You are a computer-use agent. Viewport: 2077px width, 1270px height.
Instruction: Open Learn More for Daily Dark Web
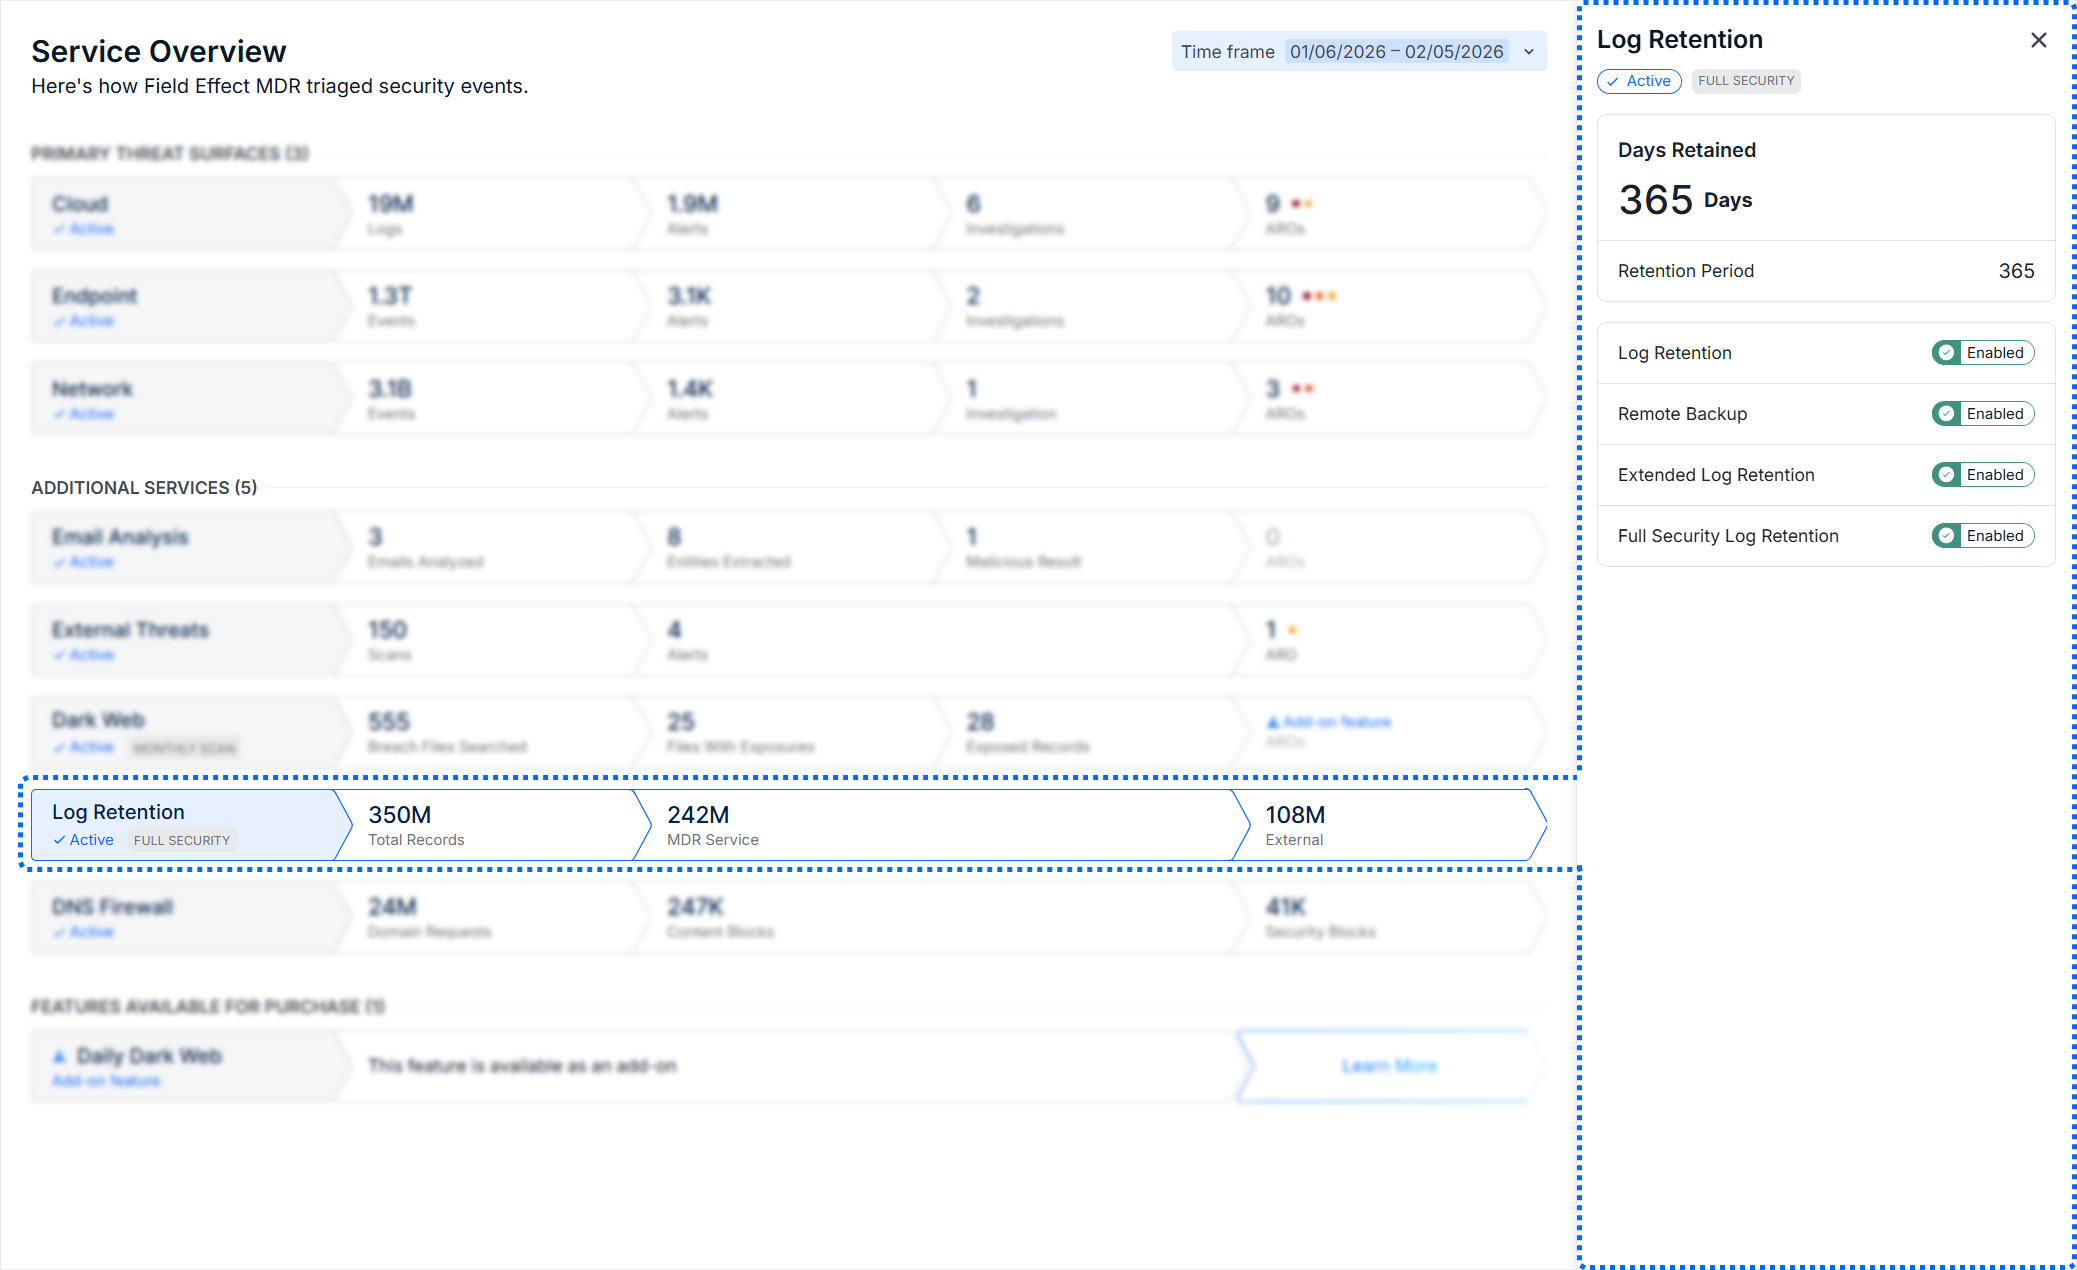click(1388, 1066)
